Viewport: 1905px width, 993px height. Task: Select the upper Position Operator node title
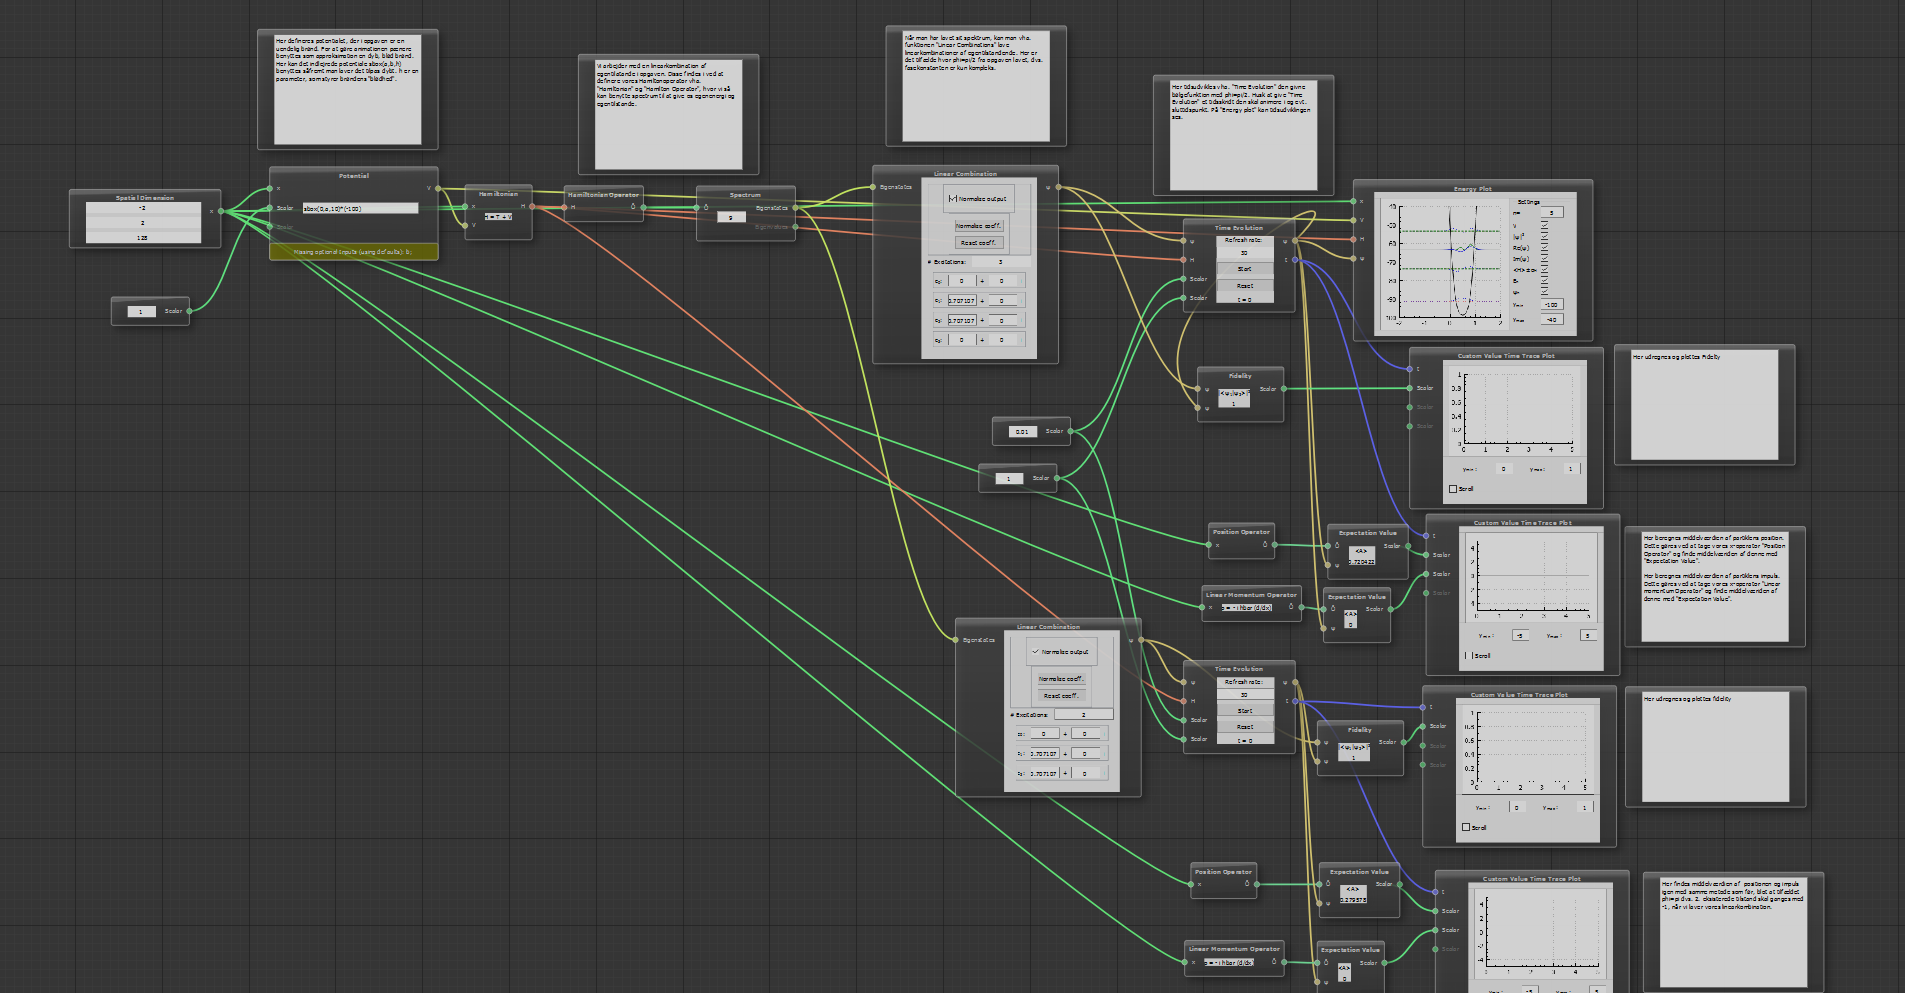tap(1241, 532)
